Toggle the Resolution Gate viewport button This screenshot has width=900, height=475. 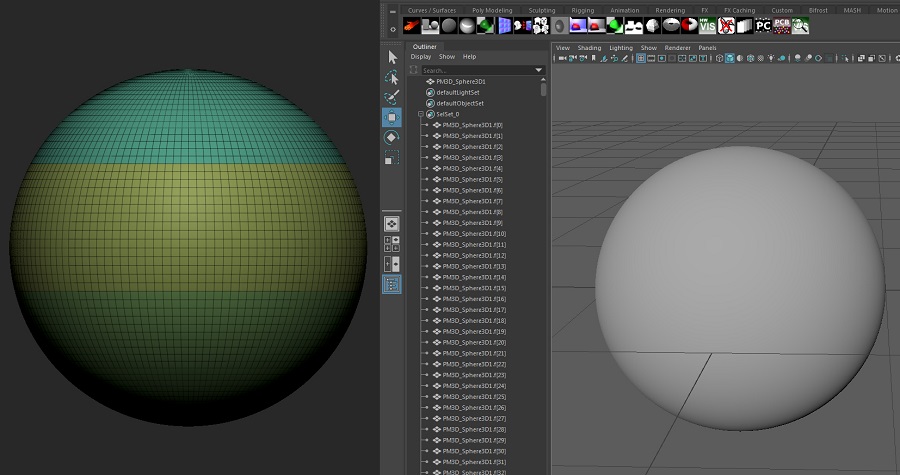point(662,58)
